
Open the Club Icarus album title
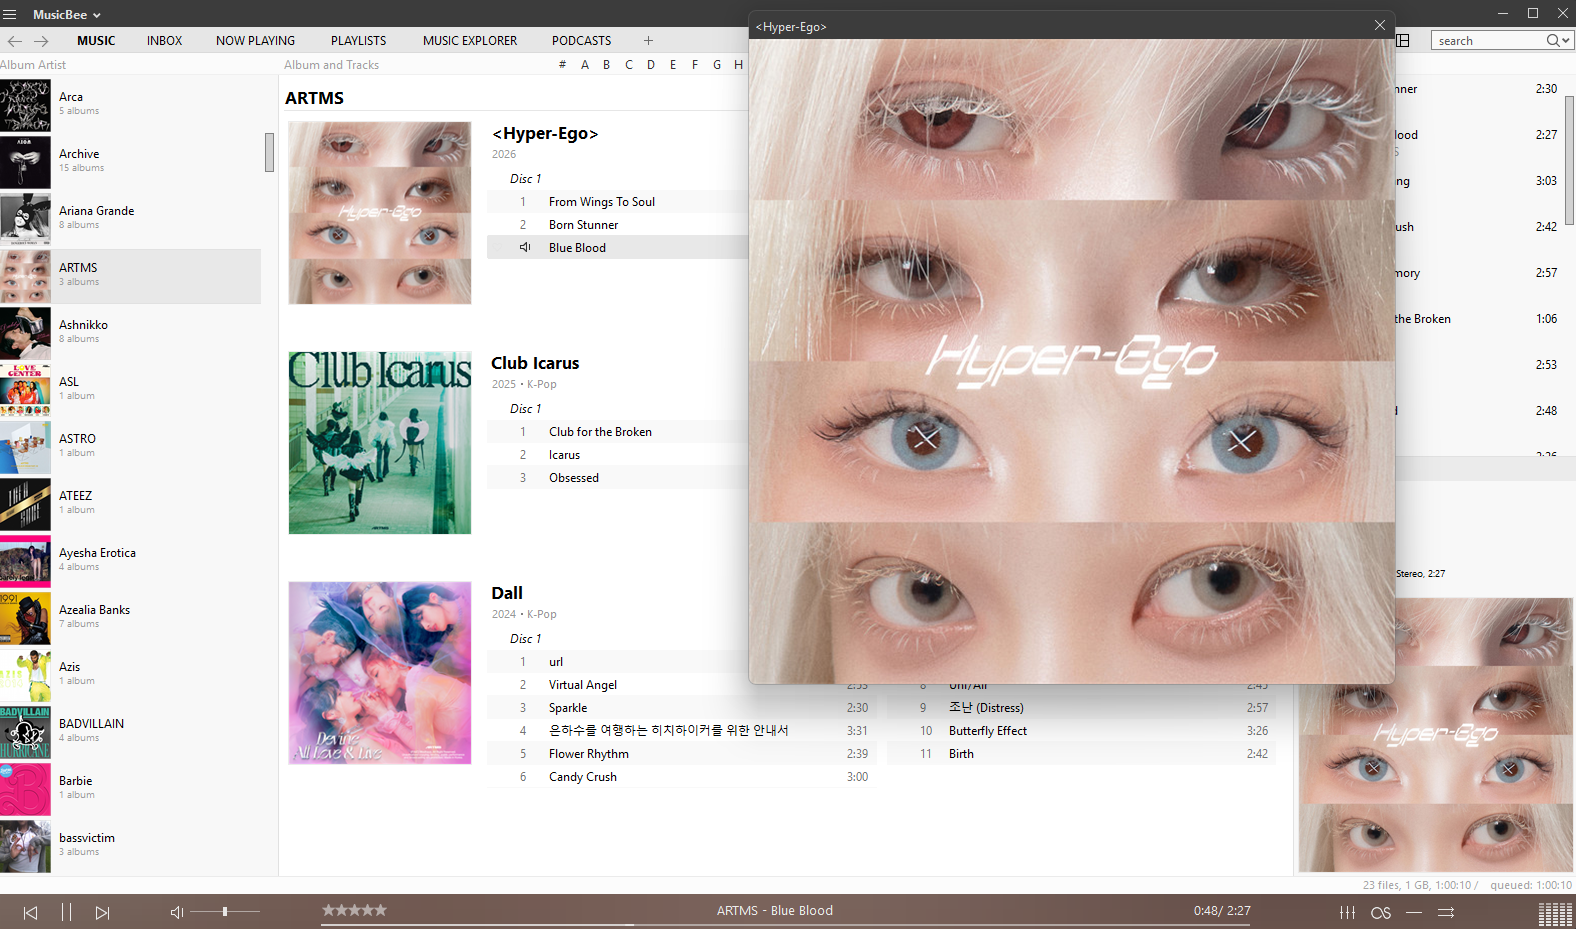[535, 363]
